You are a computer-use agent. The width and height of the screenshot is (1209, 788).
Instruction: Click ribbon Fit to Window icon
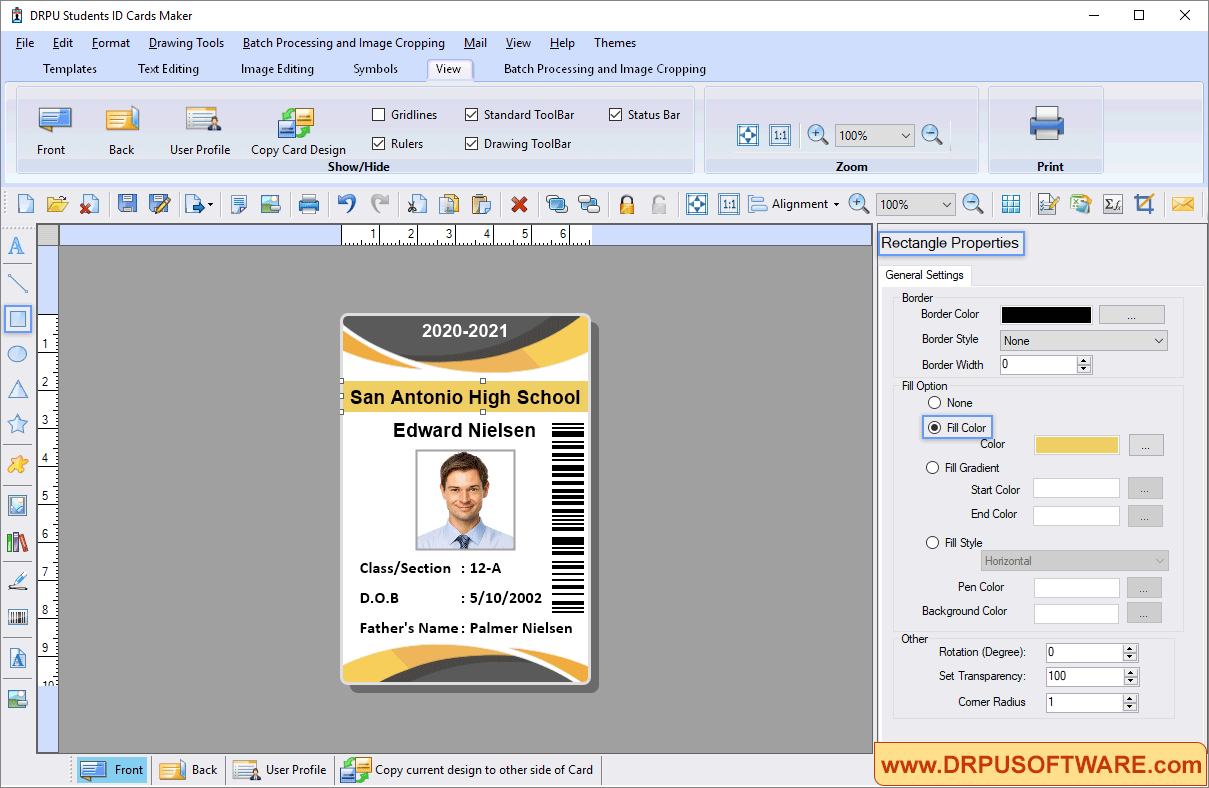[x=748, y=135]
